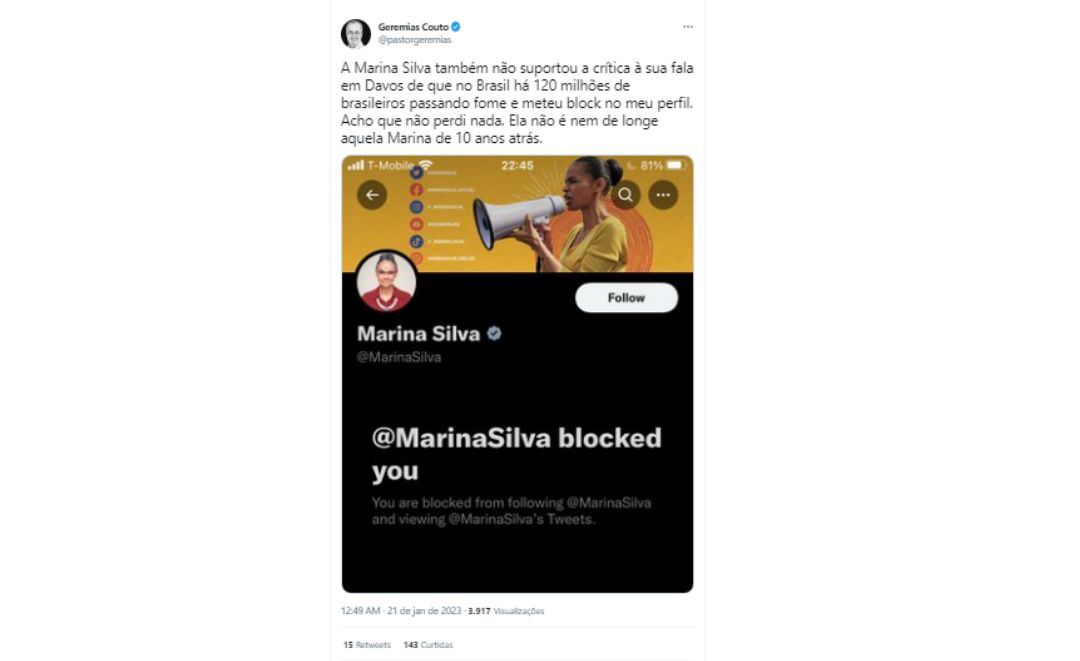
Task: Click the TikTok icon in the banner social list
Action: pyautogui.click(x=417, y=242)
